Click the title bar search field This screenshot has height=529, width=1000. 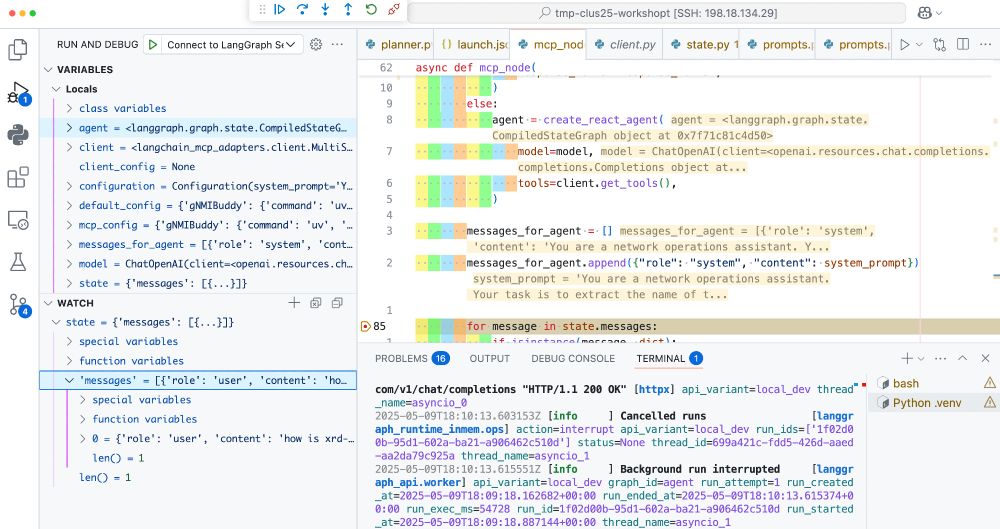(657, 13)
